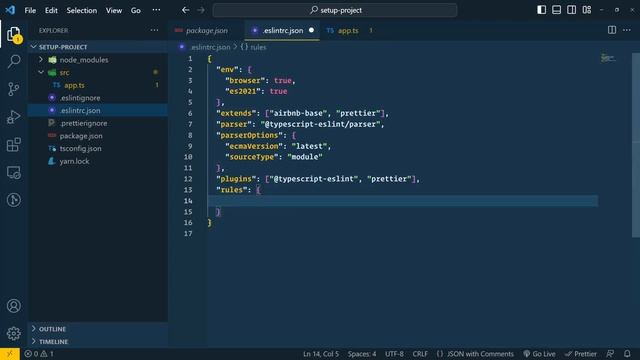Click line number 6 in the gutter

click(x=190, y=113)
